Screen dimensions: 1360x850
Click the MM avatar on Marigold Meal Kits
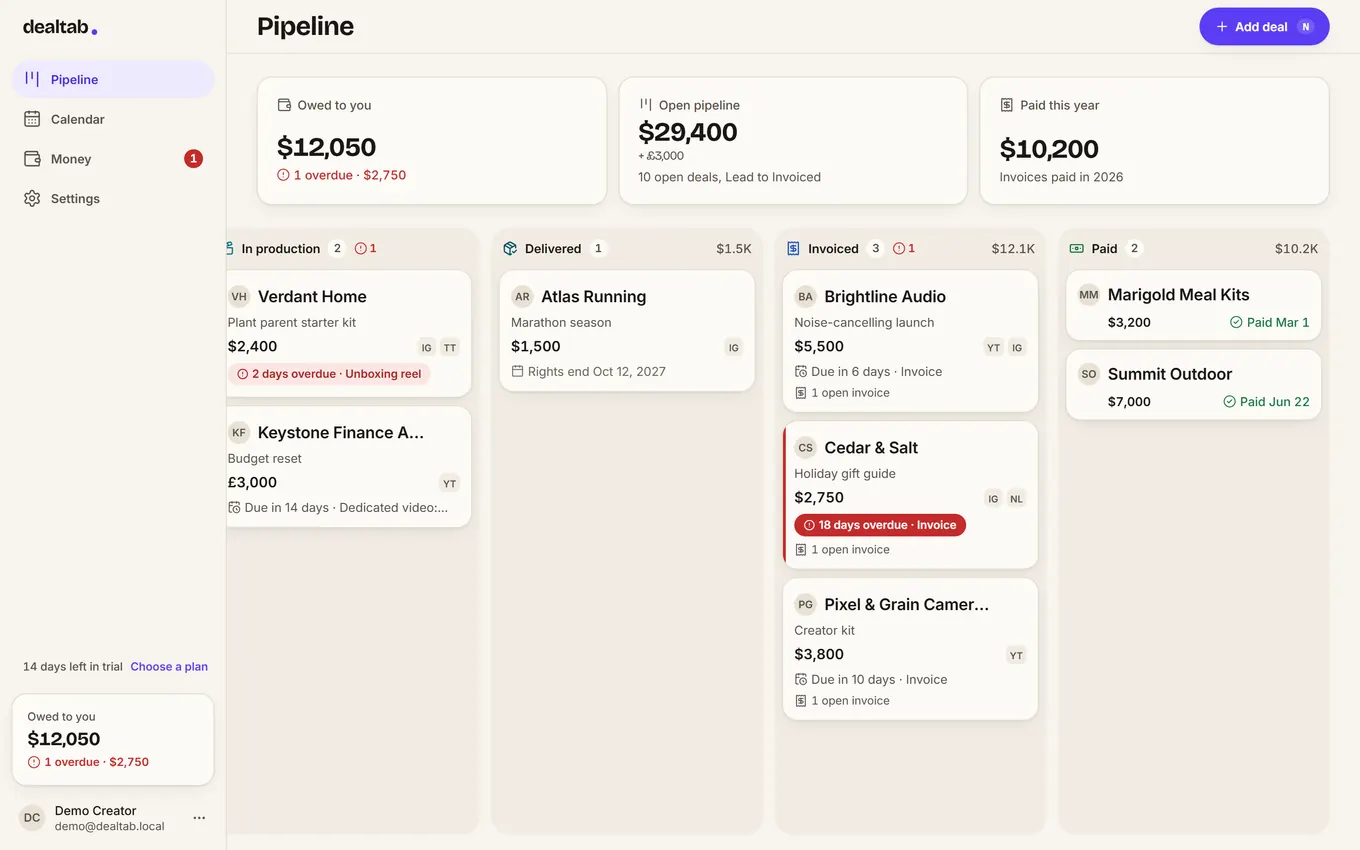coord(1089,295)
